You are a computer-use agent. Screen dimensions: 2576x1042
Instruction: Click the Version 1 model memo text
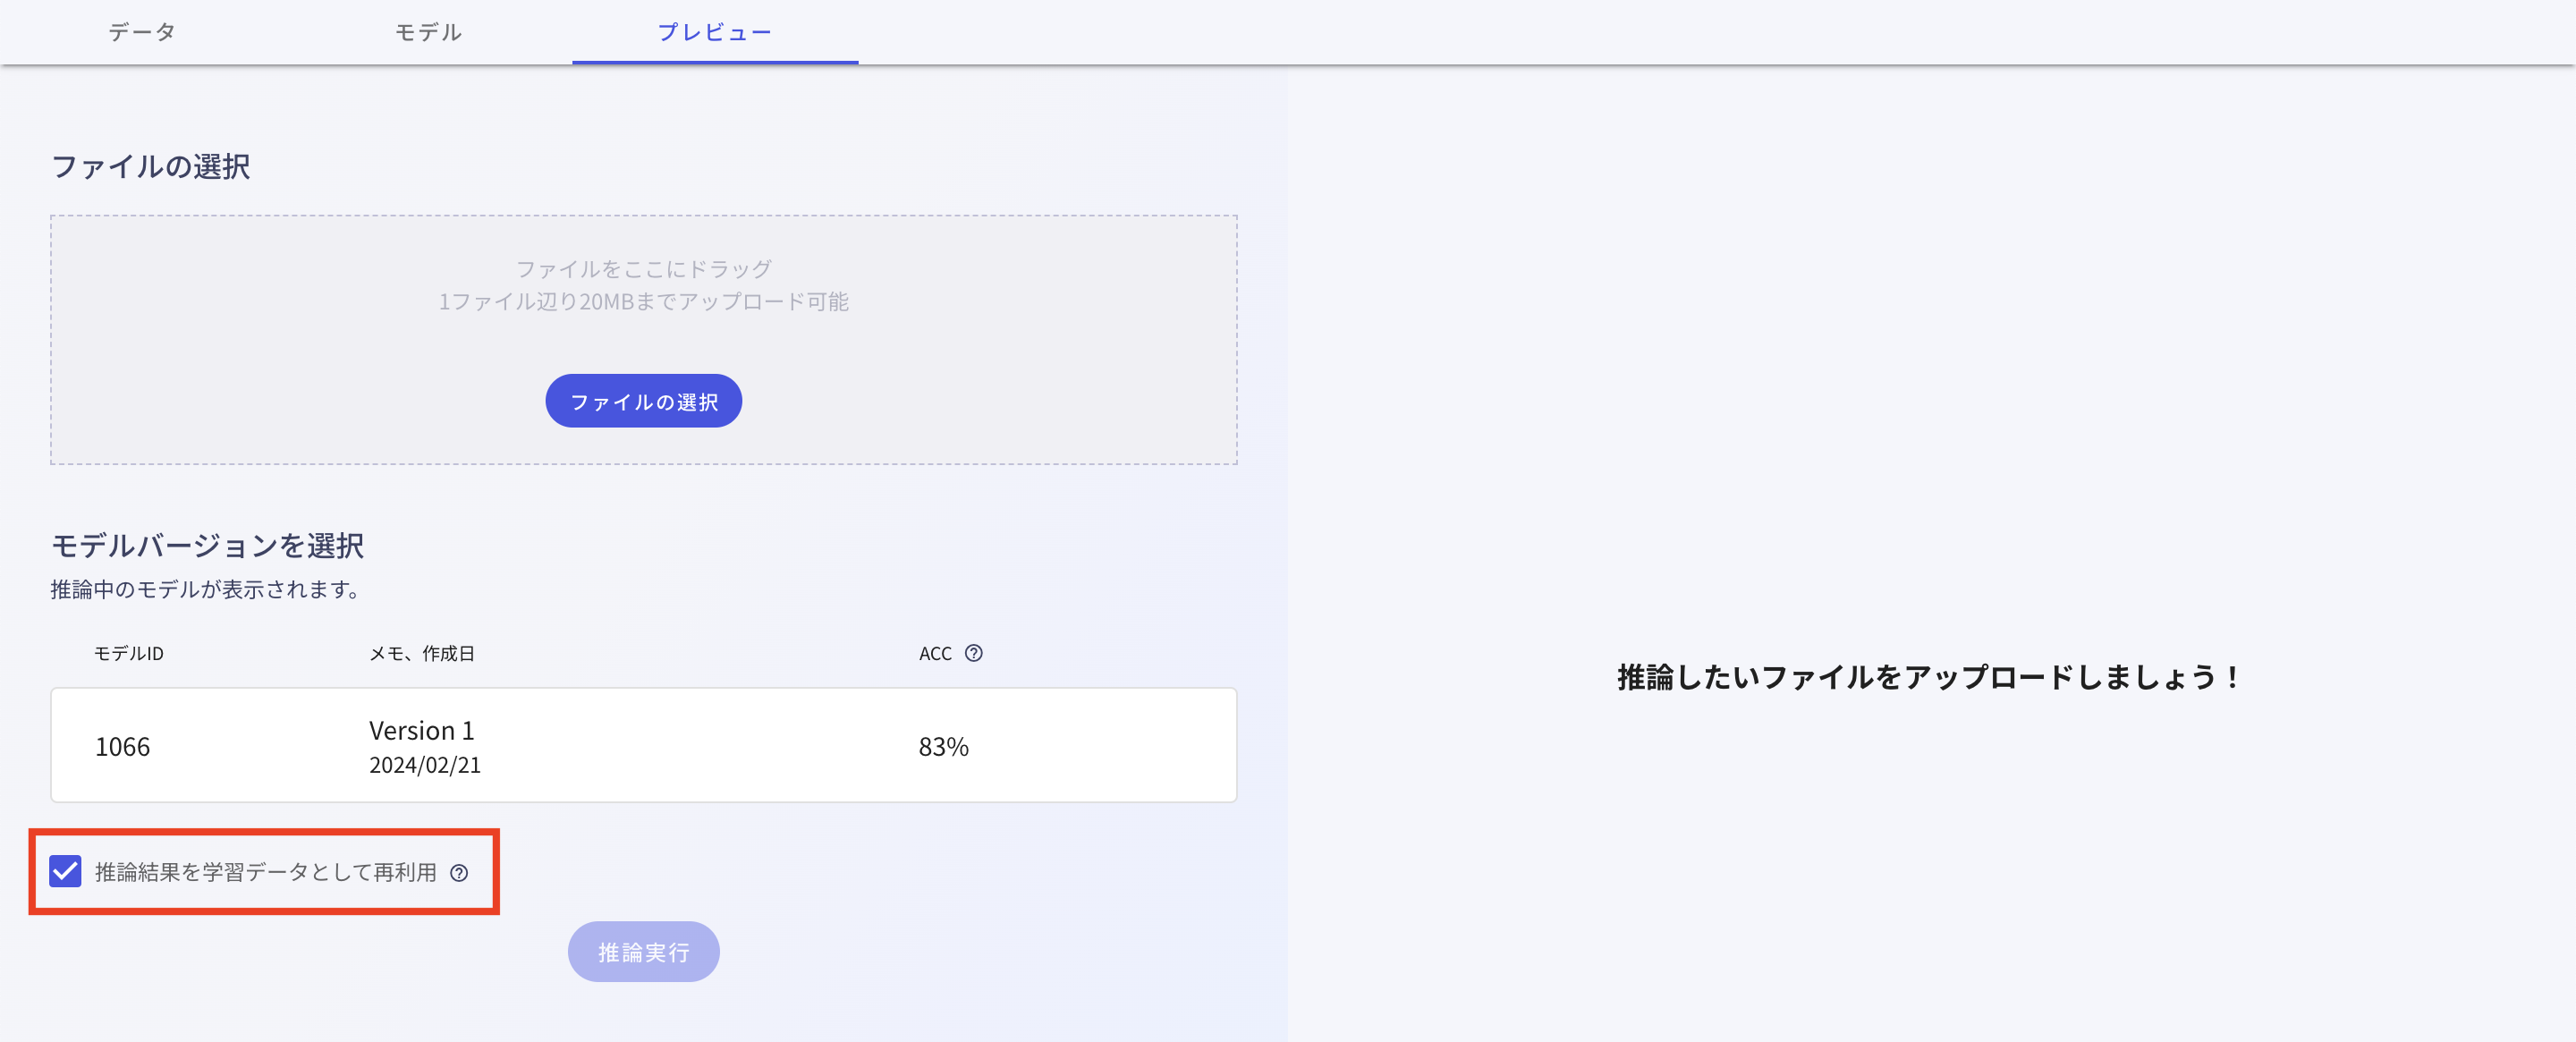(x=423, y=730)
